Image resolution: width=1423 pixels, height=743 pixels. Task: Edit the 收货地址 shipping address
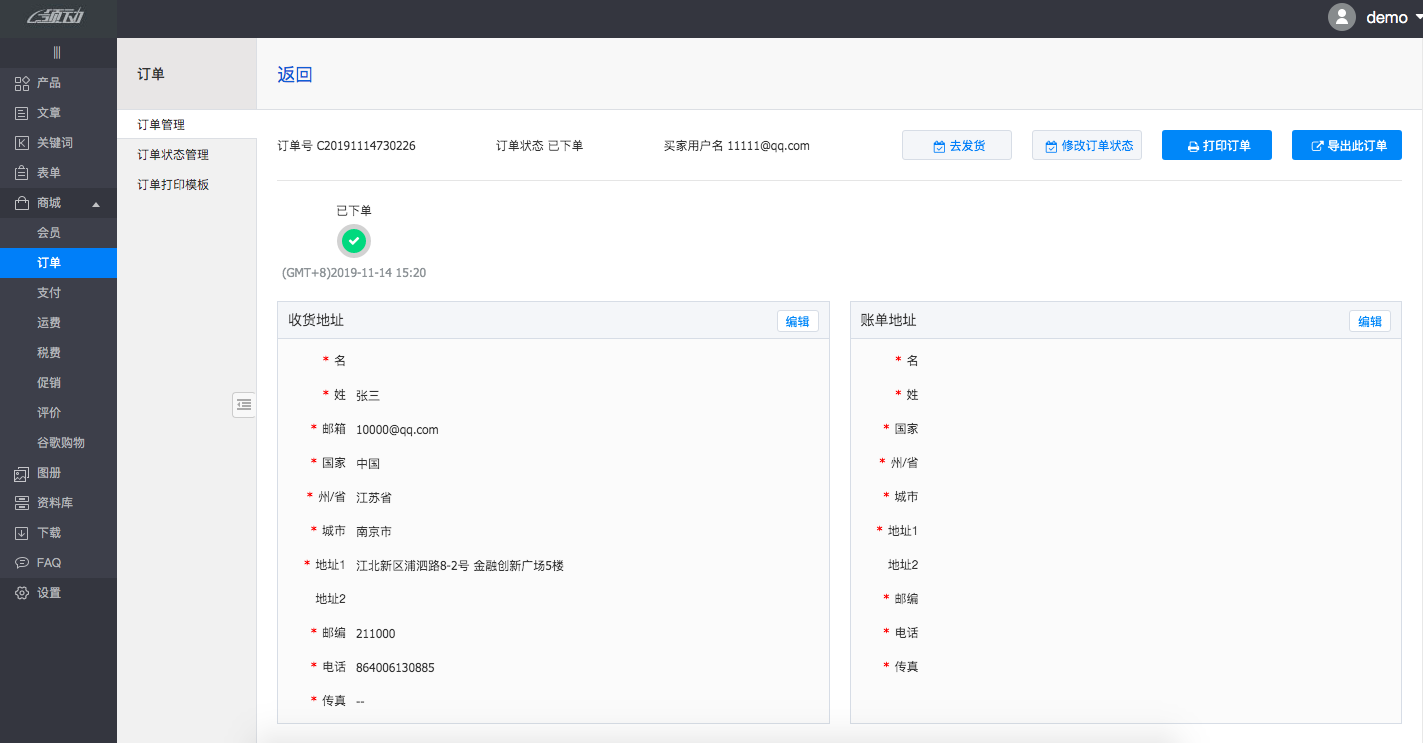[797, 321]
